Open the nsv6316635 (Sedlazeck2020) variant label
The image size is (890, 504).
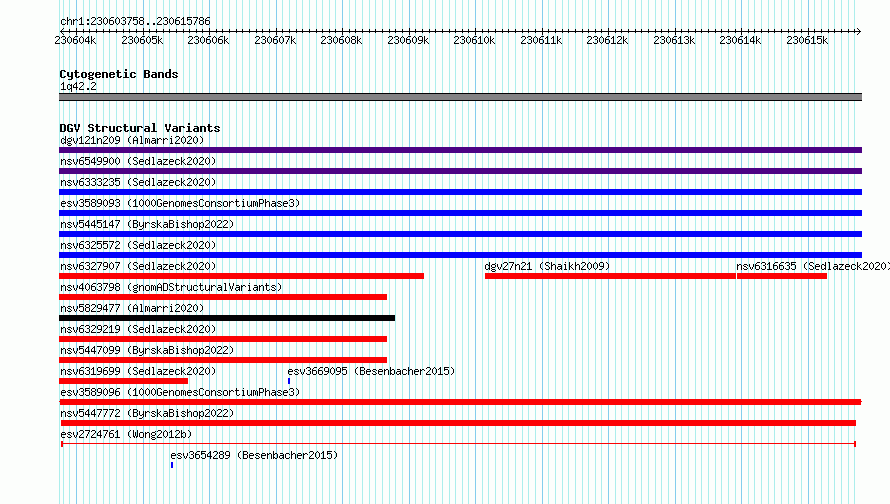pos(813,266)
